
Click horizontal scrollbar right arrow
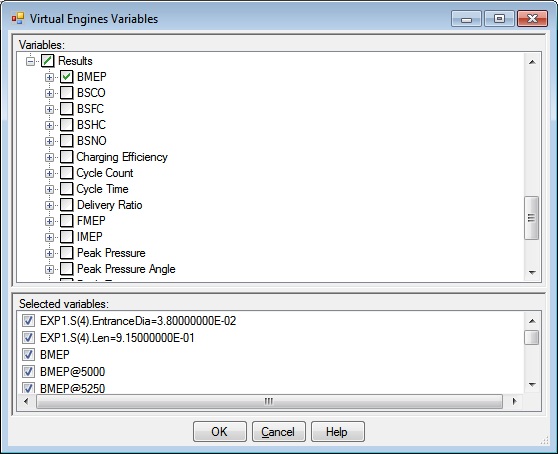click(514, 401)
